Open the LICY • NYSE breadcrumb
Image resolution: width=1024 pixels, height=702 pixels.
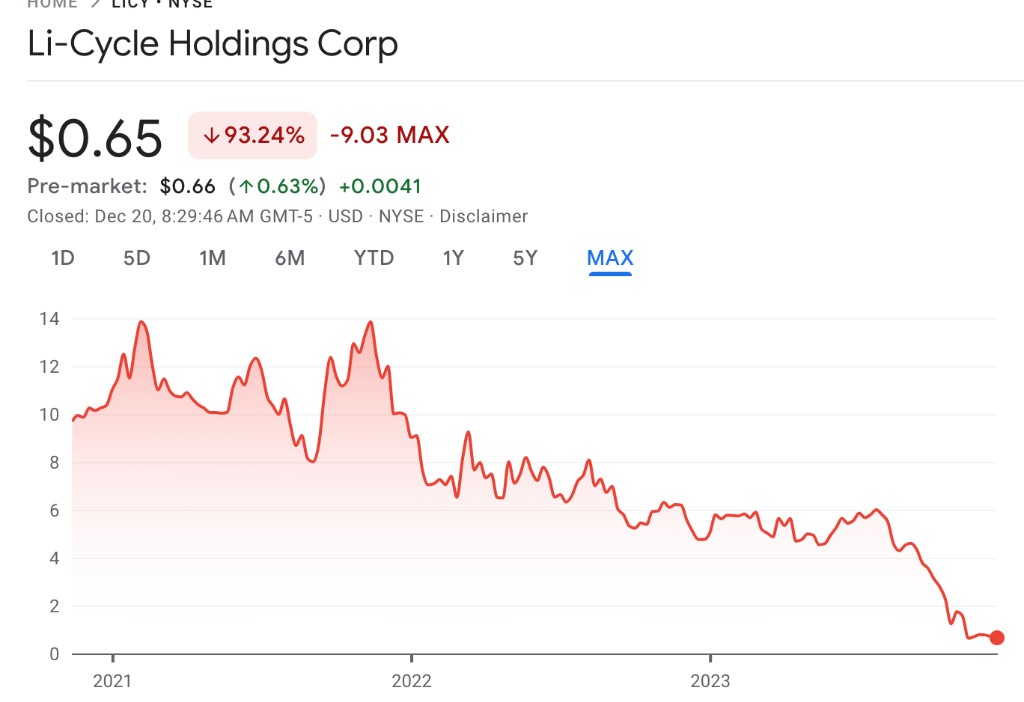pos(162,4)
